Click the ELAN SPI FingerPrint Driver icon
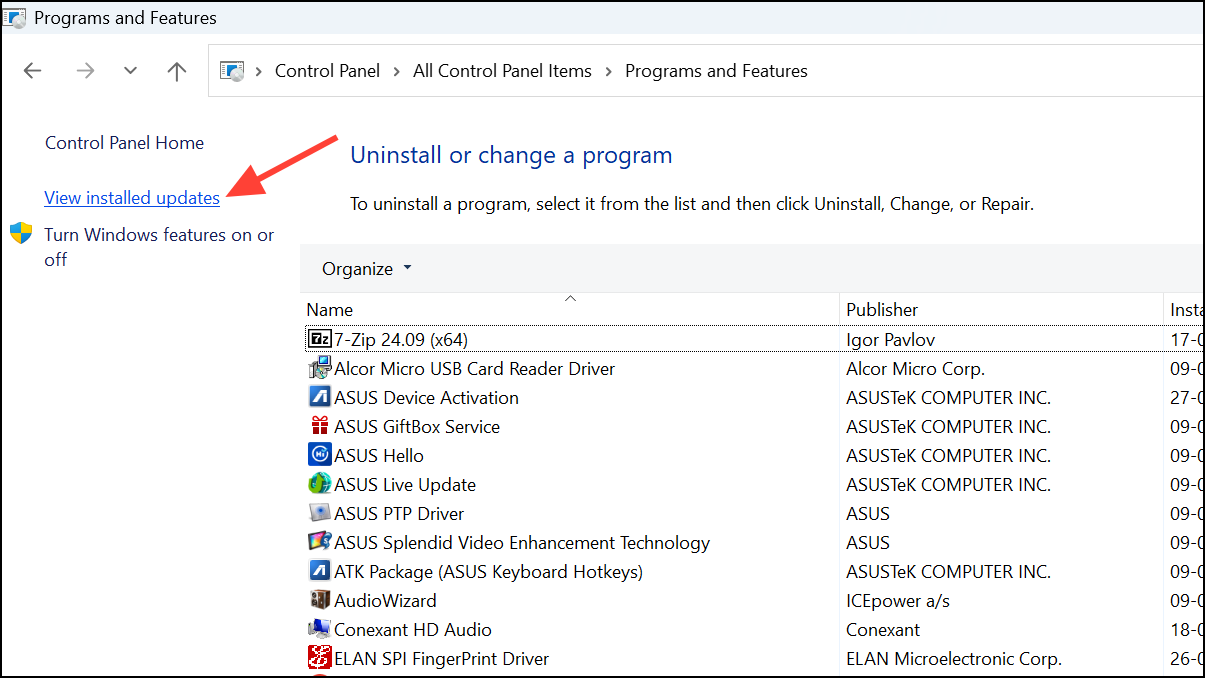 [x=319, y=658]
